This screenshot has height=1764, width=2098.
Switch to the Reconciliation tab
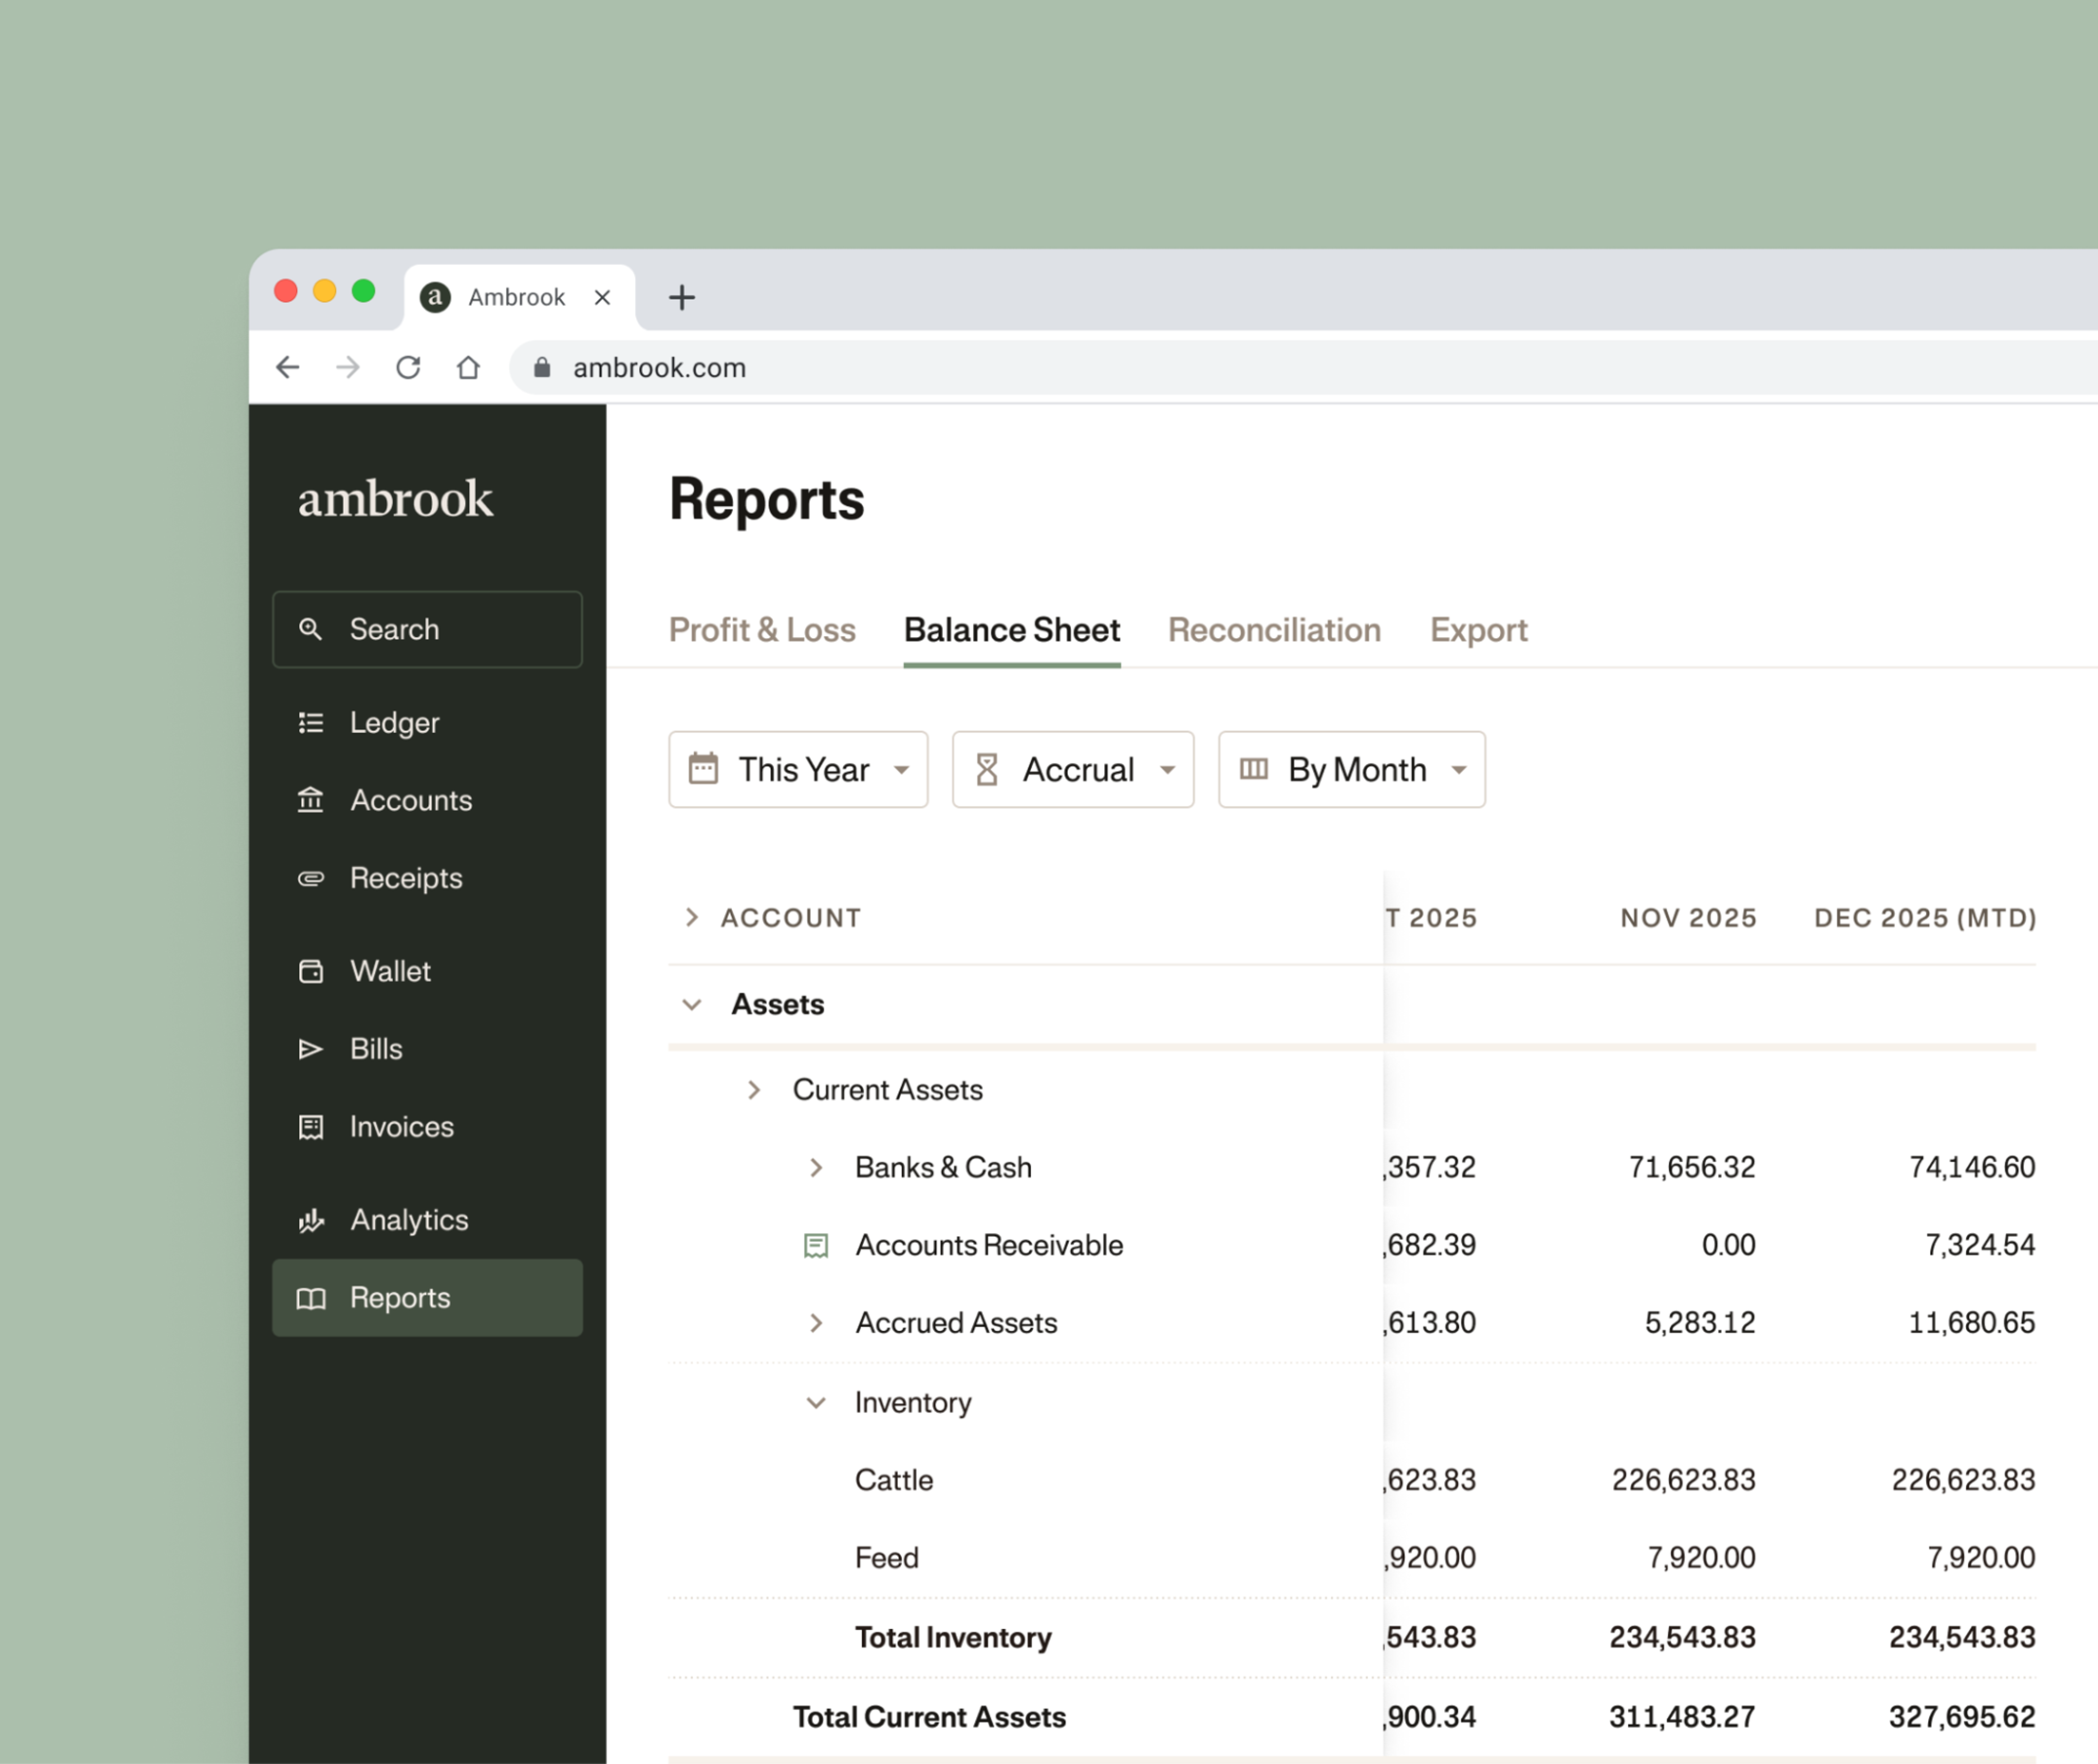pyautogui.click(x=1274, y=630)
